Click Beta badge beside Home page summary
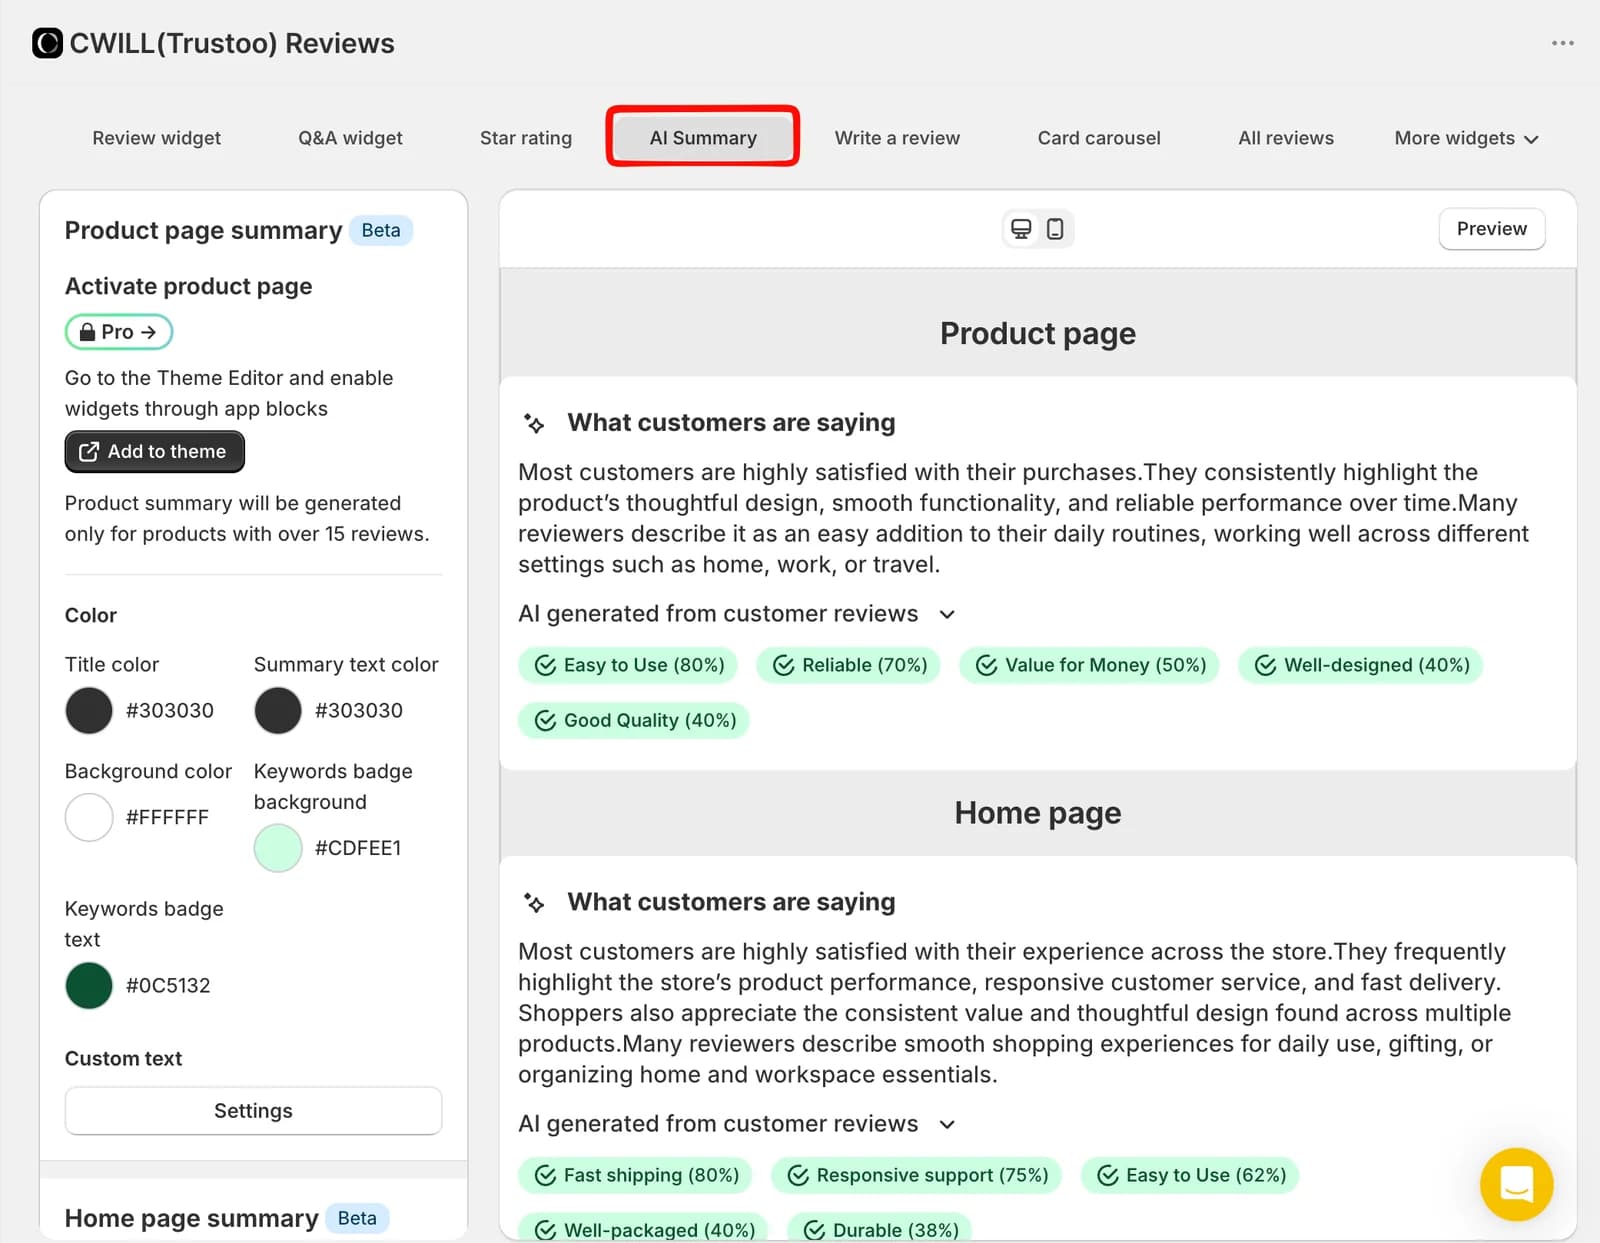Image resolution: width=1600 pixels, height=1243 pixels. [x=357, y=1218]
